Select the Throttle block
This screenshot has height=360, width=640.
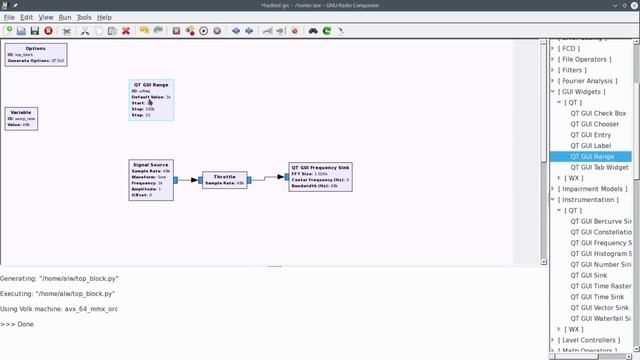tap(224, 180)
